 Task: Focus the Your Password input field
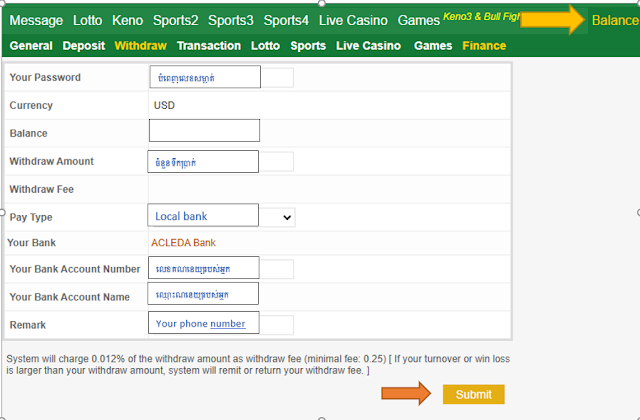click(x=204, y=78)
